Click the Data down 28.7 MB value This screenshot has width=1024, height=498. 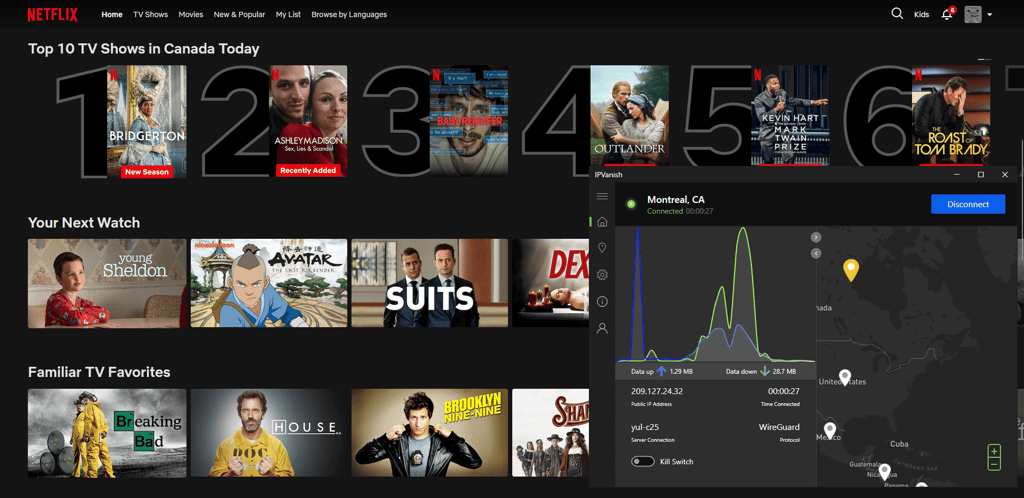point(784,371)
